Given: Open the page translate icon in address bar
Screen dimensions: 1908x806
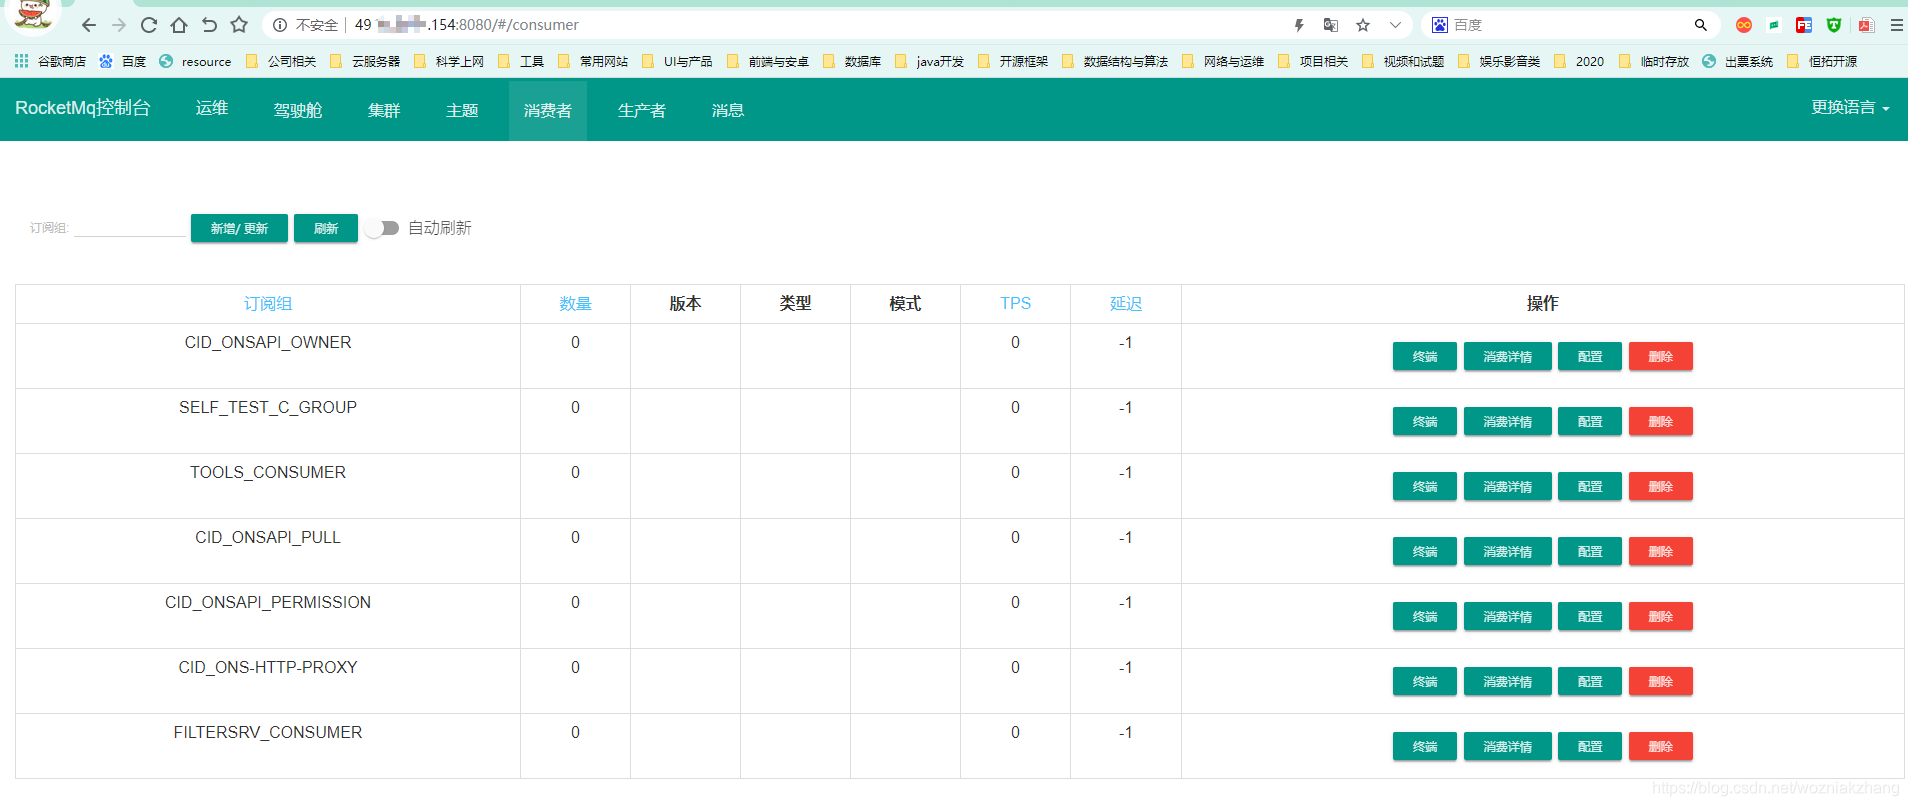Looking at the screenshot, I should pos(1331,25).
